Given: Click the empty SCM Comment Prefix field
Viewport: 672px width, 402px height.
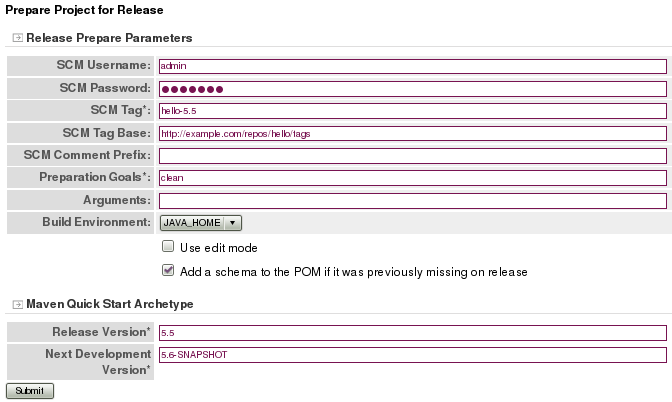Looking at the screenshot, I should tap(412, 155).
